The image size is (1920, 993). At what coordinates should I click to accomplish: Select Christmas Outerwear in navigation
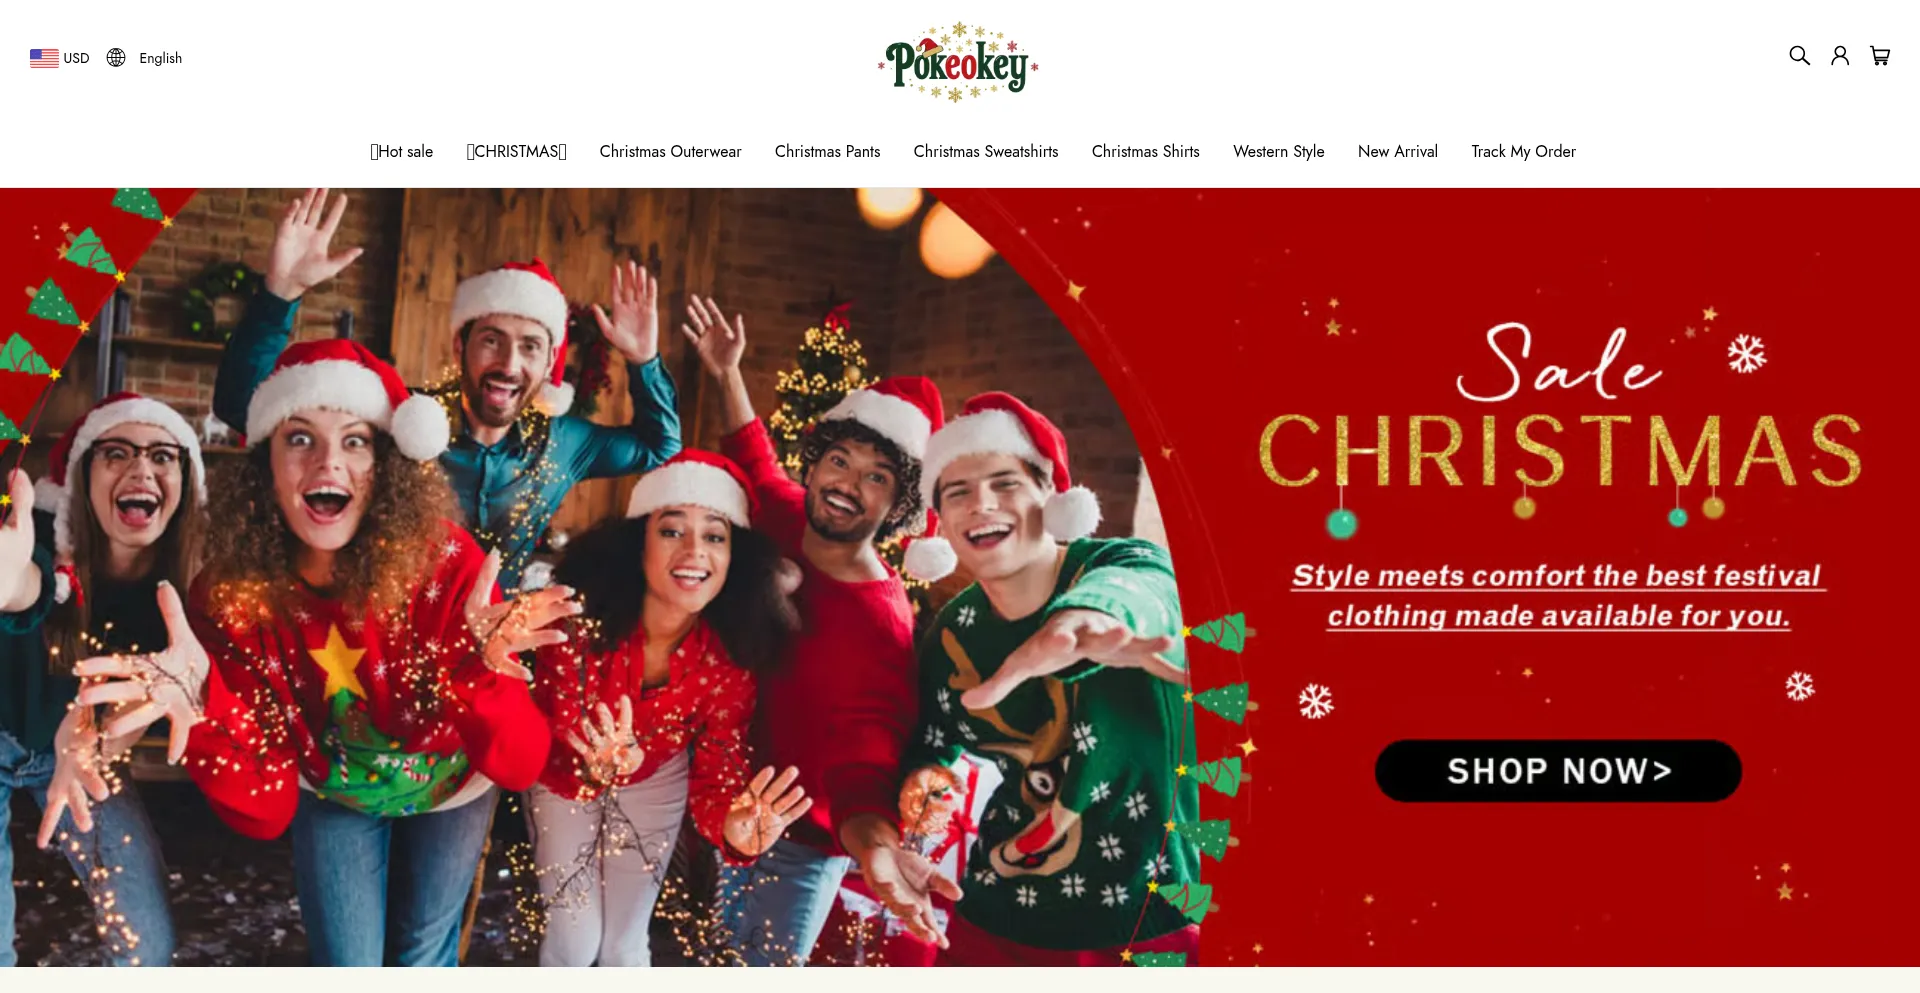(670, 152)
